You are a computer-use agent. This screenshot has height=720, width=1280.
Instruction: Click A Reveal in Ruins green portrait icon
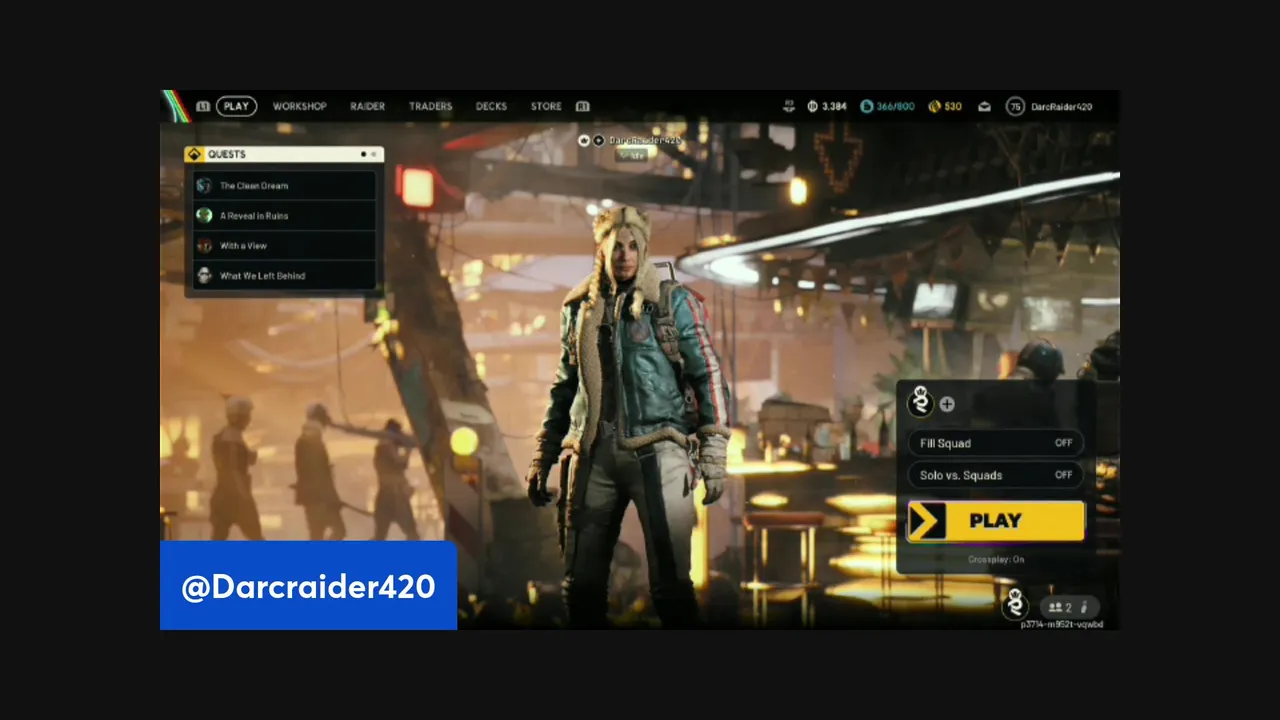pos(204,215)
